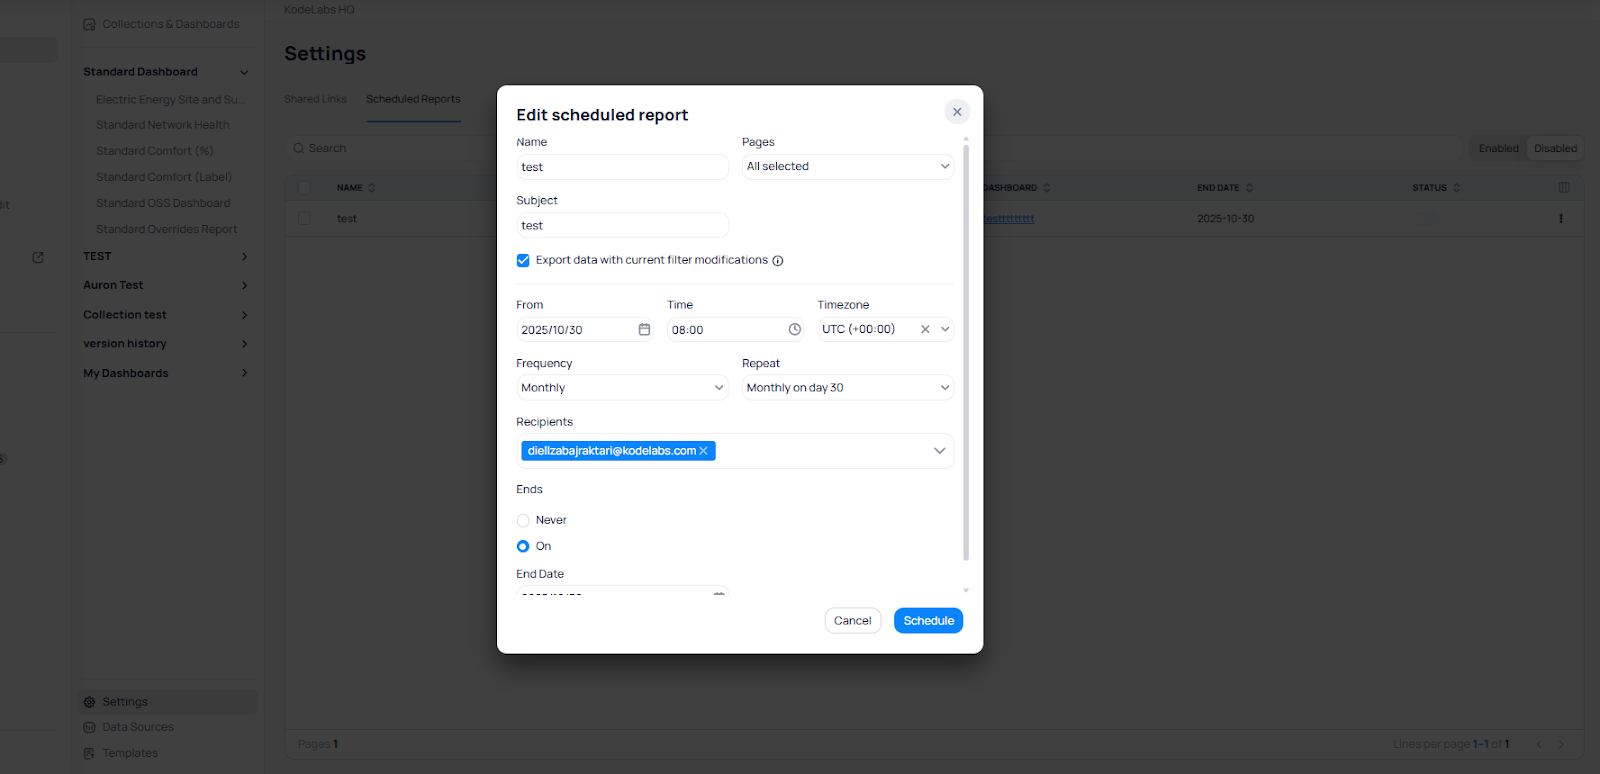
Task: Select the Scheduled Reports tab
Action: [413, 99]
